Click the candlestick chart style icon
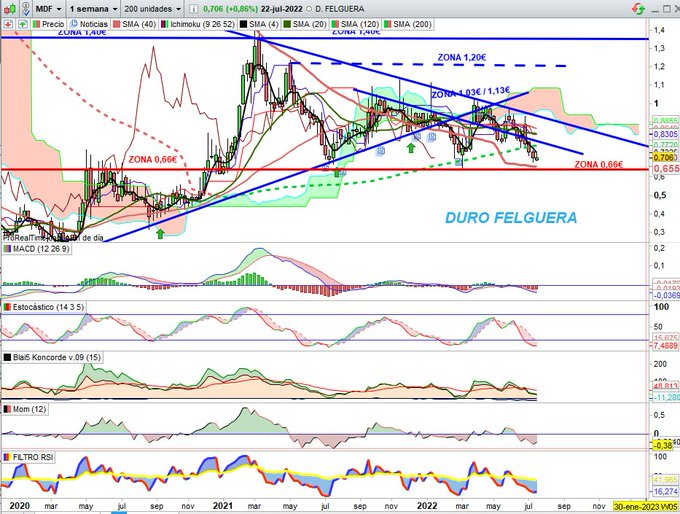The width and height of the screenshot is (680, 514). pyautogui.click(x=10, y=8)
